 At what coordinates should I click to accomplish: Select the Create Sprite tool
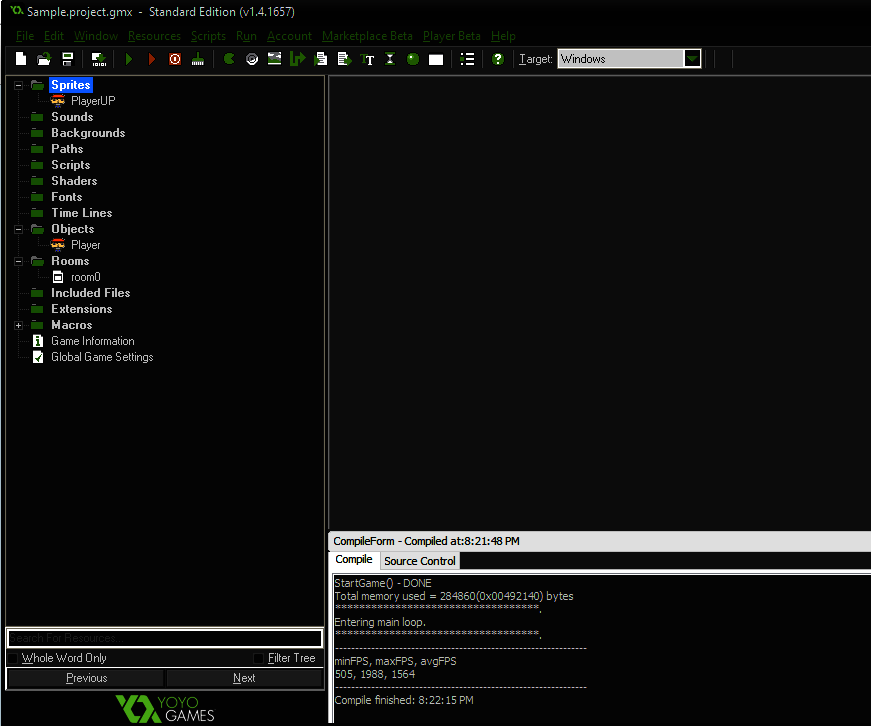[x=227, y=58]
